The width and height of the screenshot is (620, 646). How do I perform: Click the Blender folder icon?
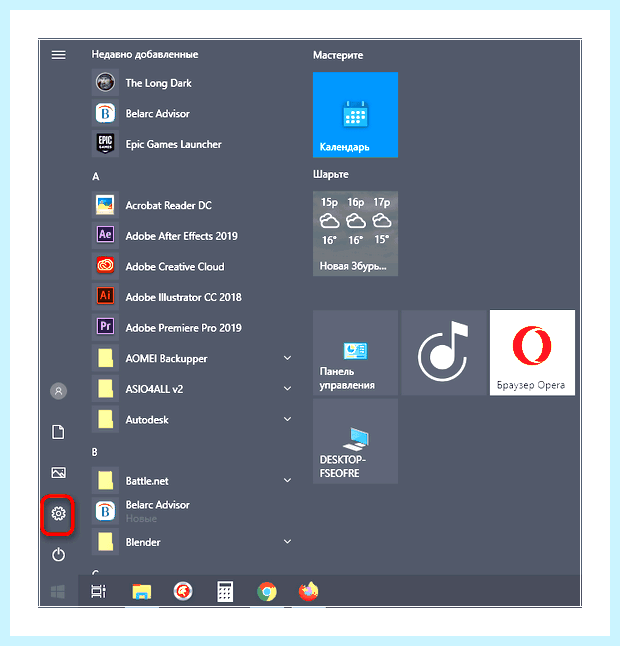(105, 541)
